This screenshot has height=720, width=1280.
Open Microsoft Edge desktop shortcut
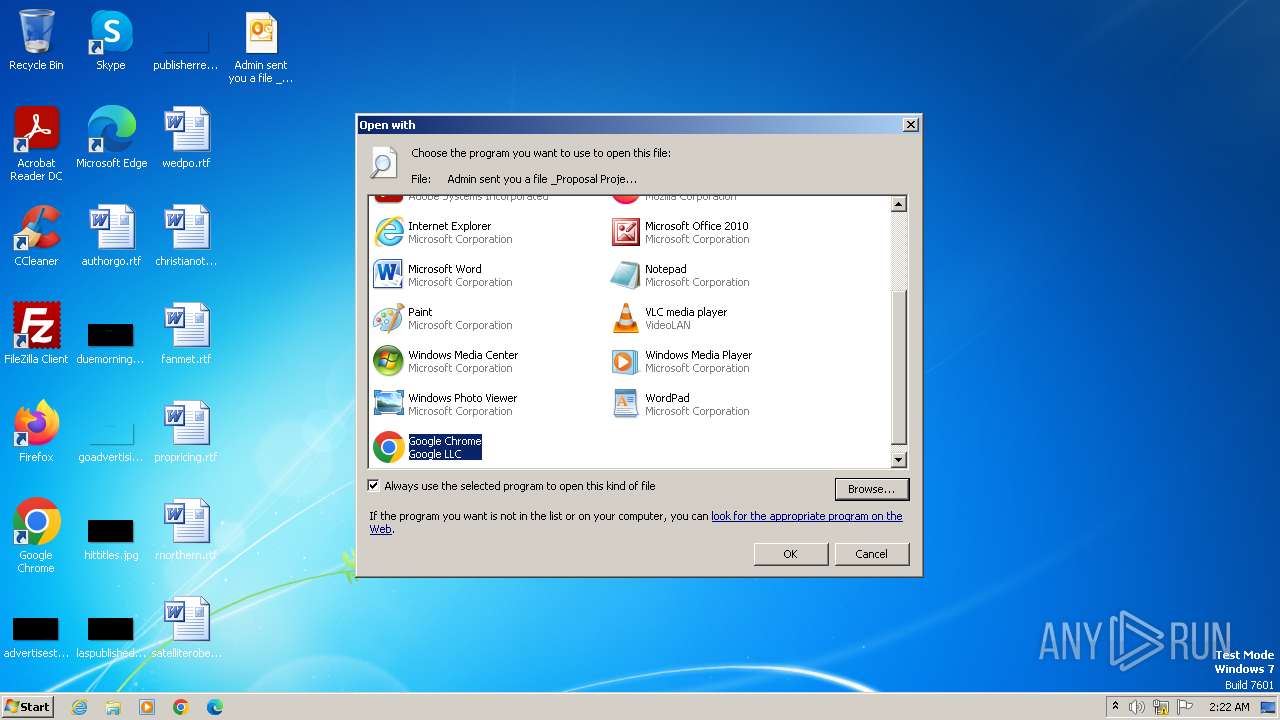point(111,138)
